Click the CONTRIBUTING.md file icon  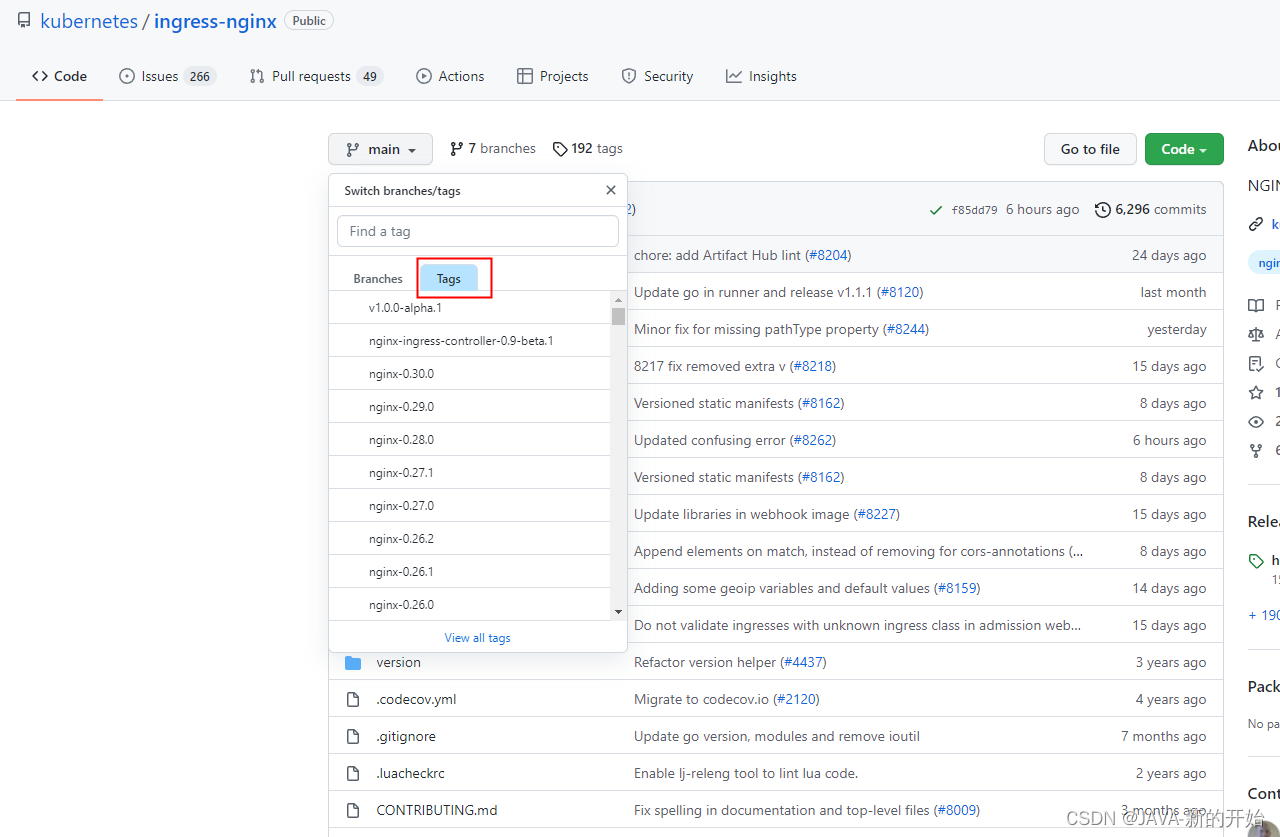[353, 810]
